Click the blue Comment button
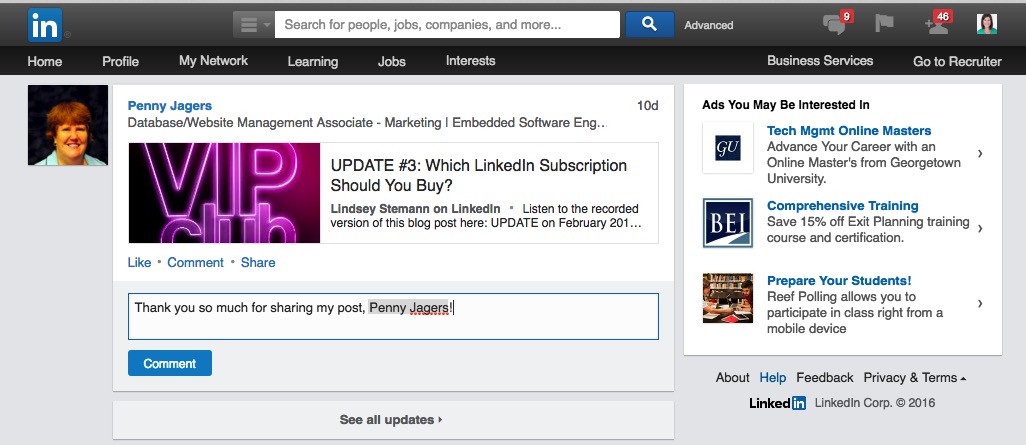Screen dimensions: 1026x445 (169, 363)
